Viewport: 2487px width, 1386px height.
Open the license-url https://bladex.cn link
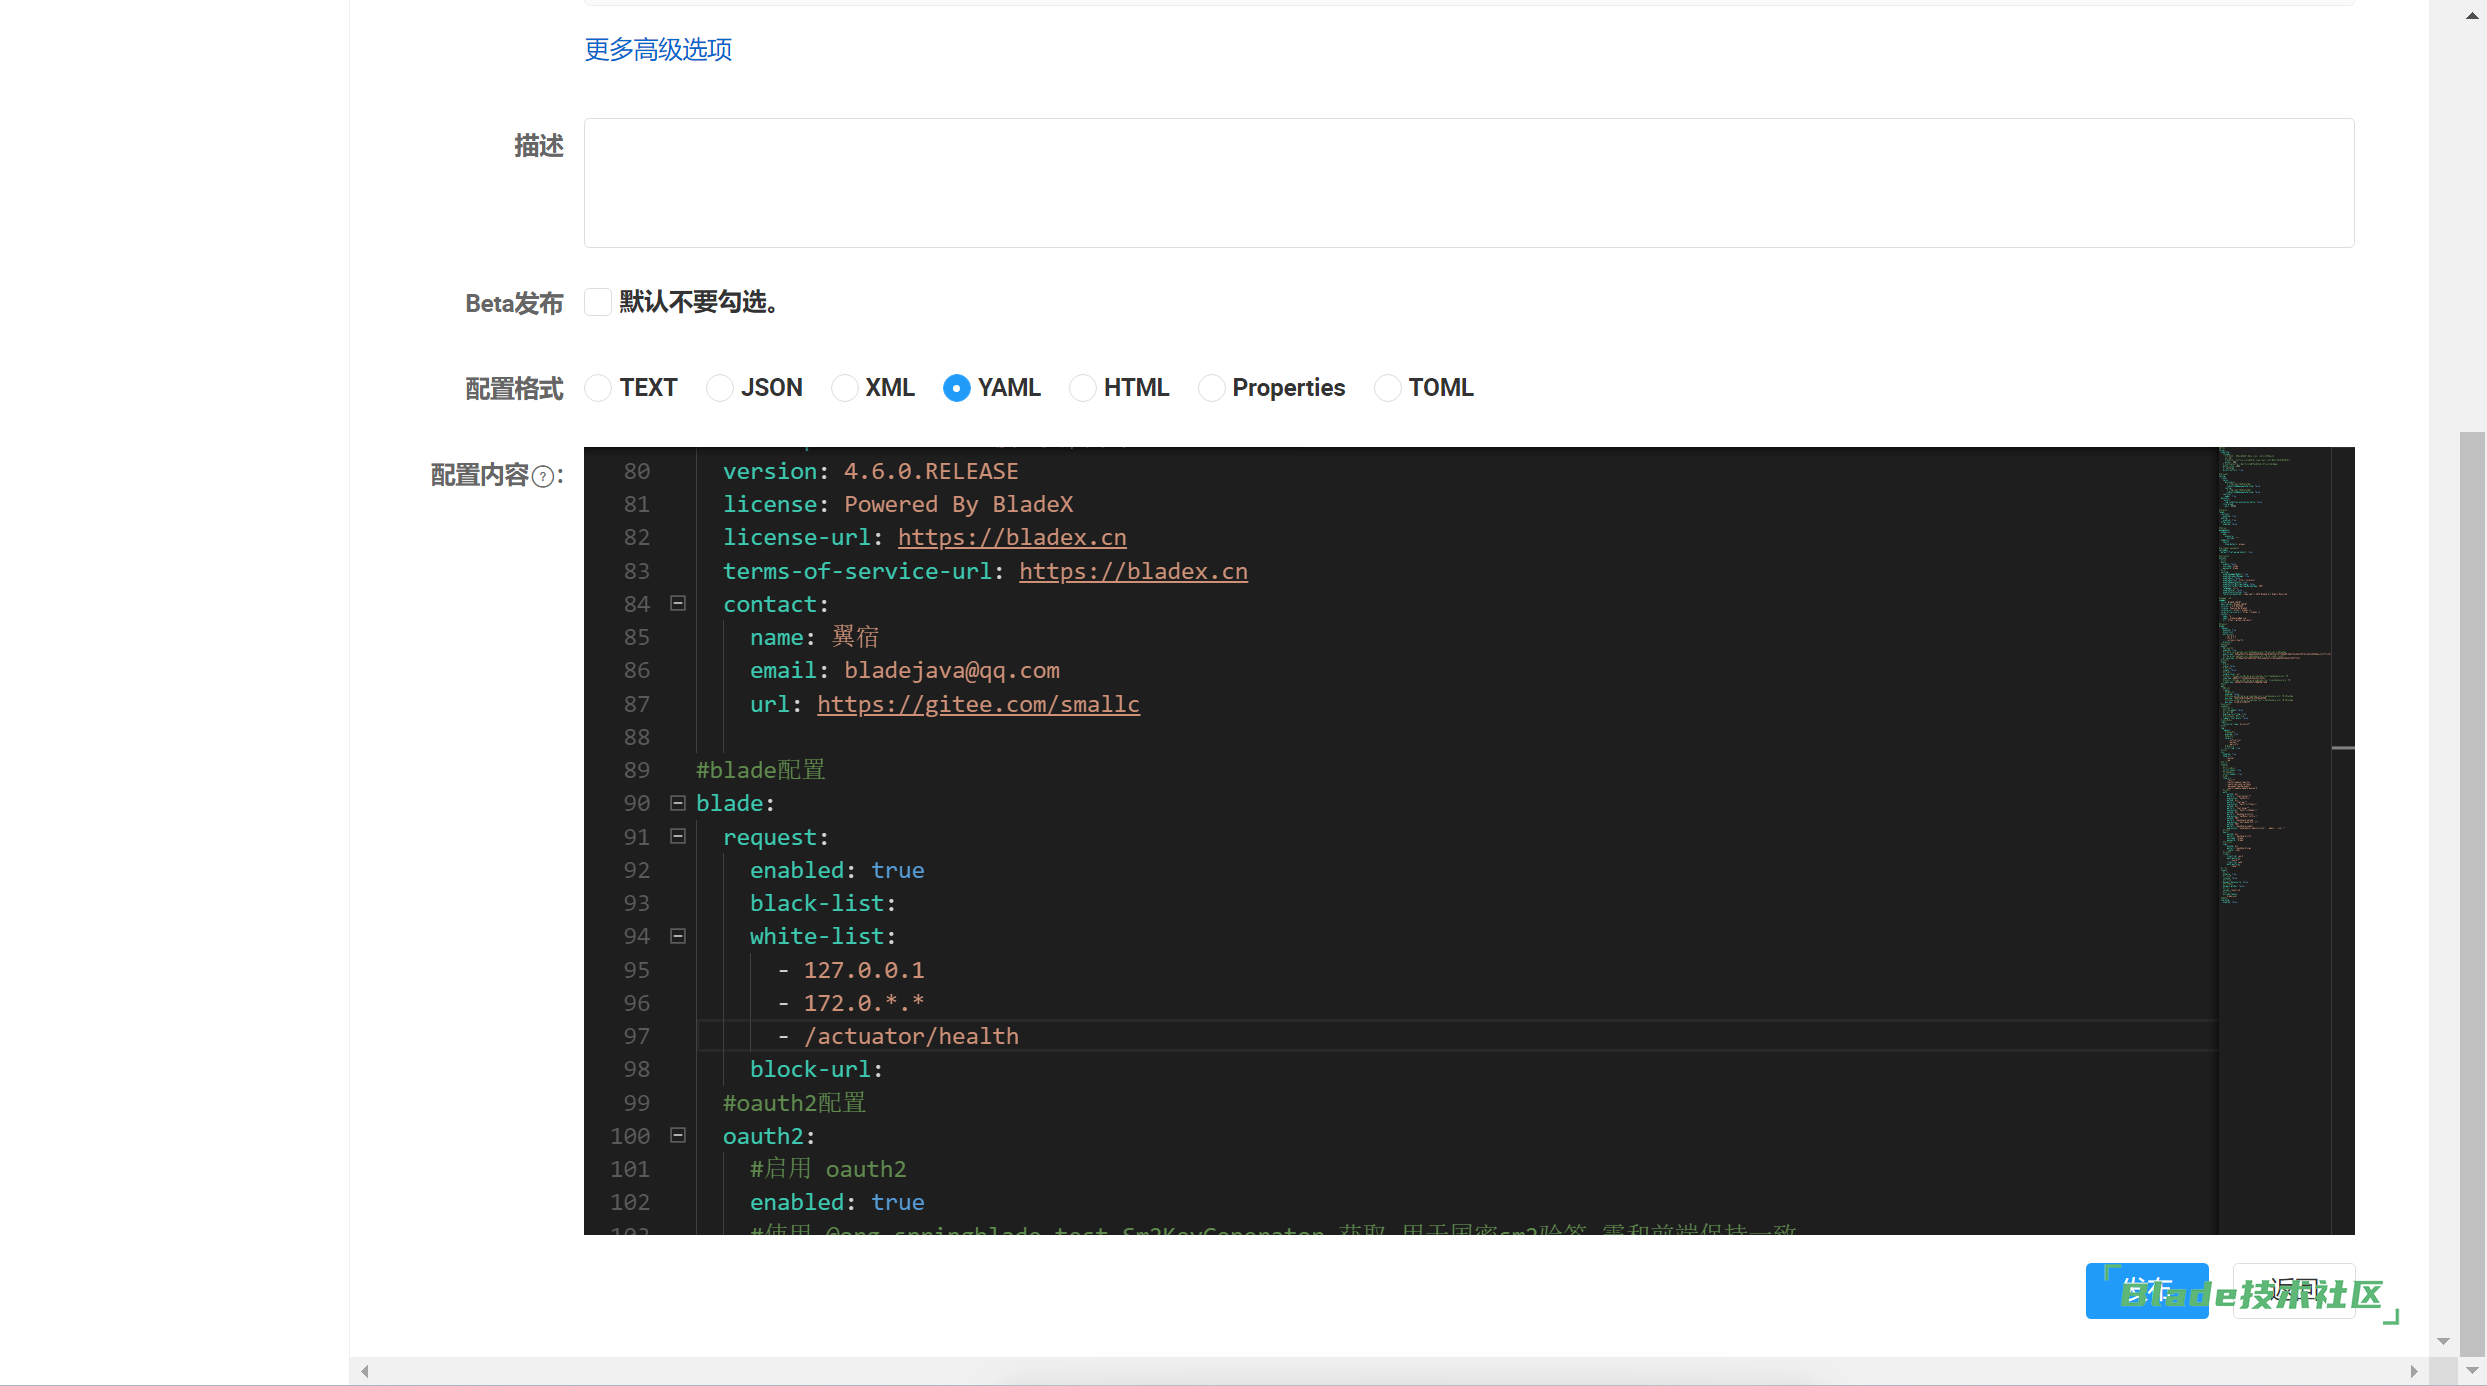1012,537
